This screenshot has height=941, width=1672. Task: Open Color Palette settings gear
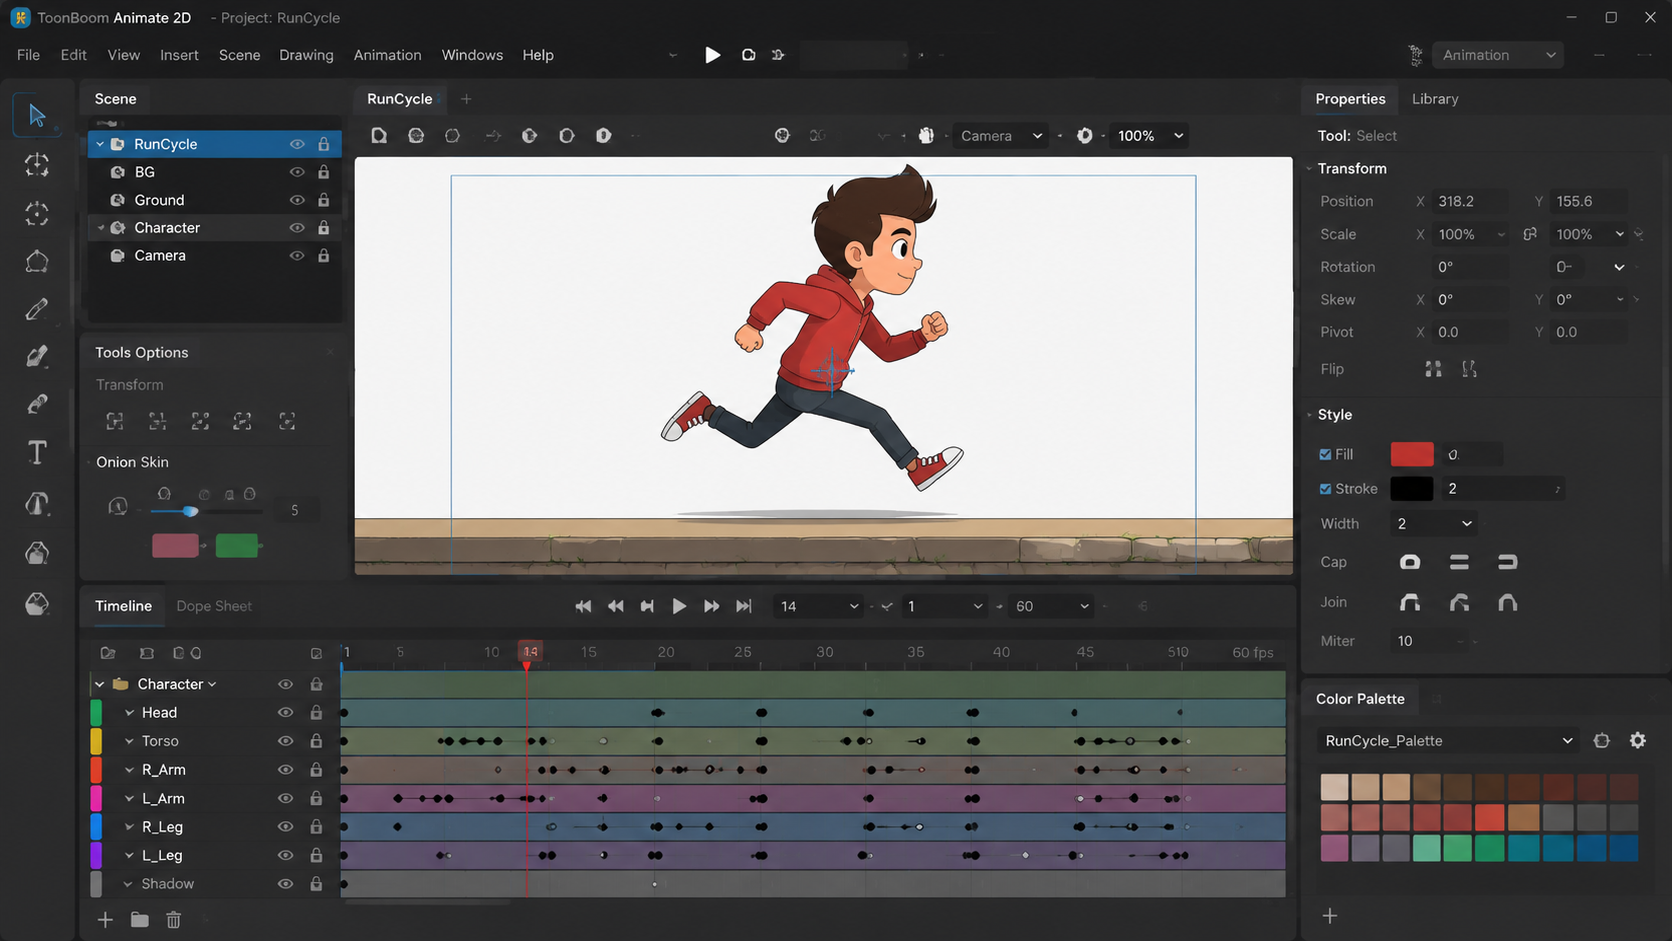pyautogui.click(x=1638, y=741)
